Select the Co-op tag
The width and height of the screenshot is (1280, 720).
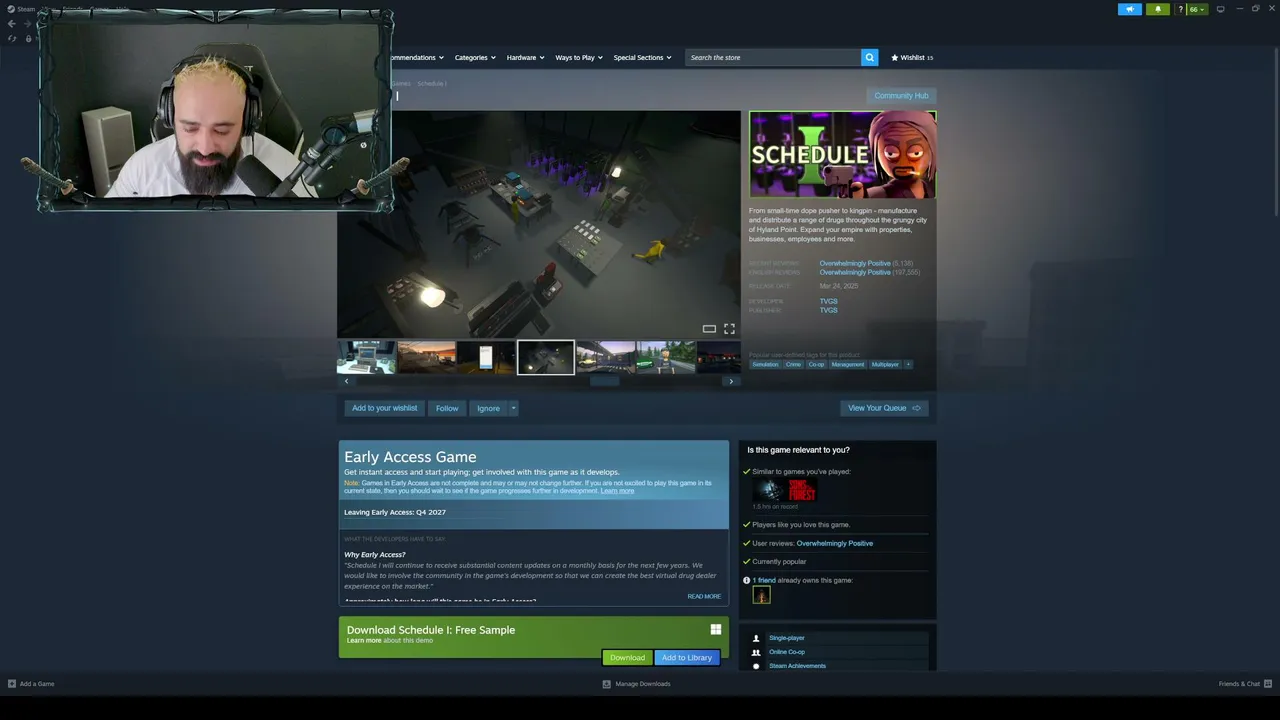[x=816, y=364]
